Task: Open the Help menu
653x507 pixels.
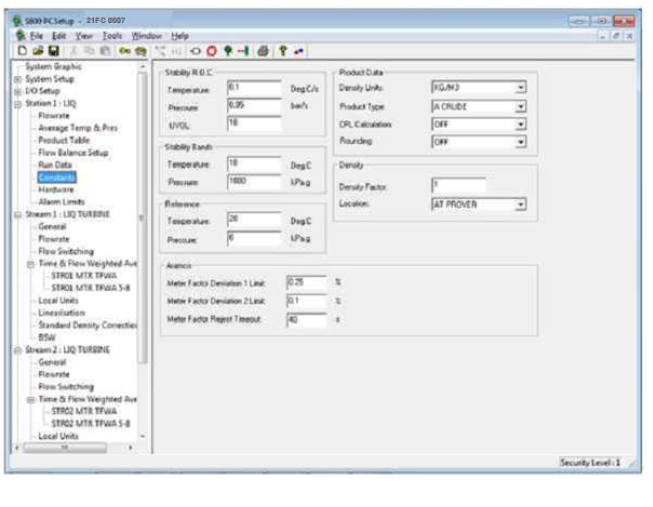Action: tap(180, 36)
